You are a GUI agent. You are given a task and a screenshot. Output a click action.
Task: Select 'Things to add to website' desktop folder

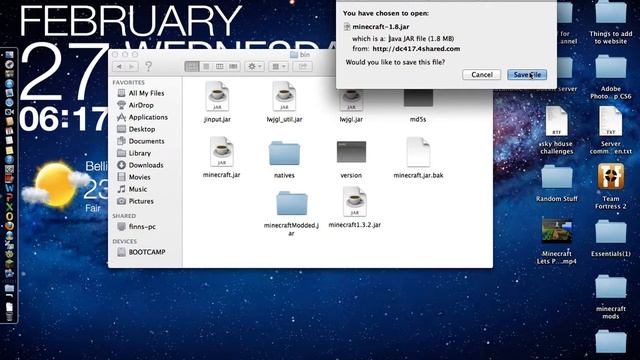(x=611, y=12)
